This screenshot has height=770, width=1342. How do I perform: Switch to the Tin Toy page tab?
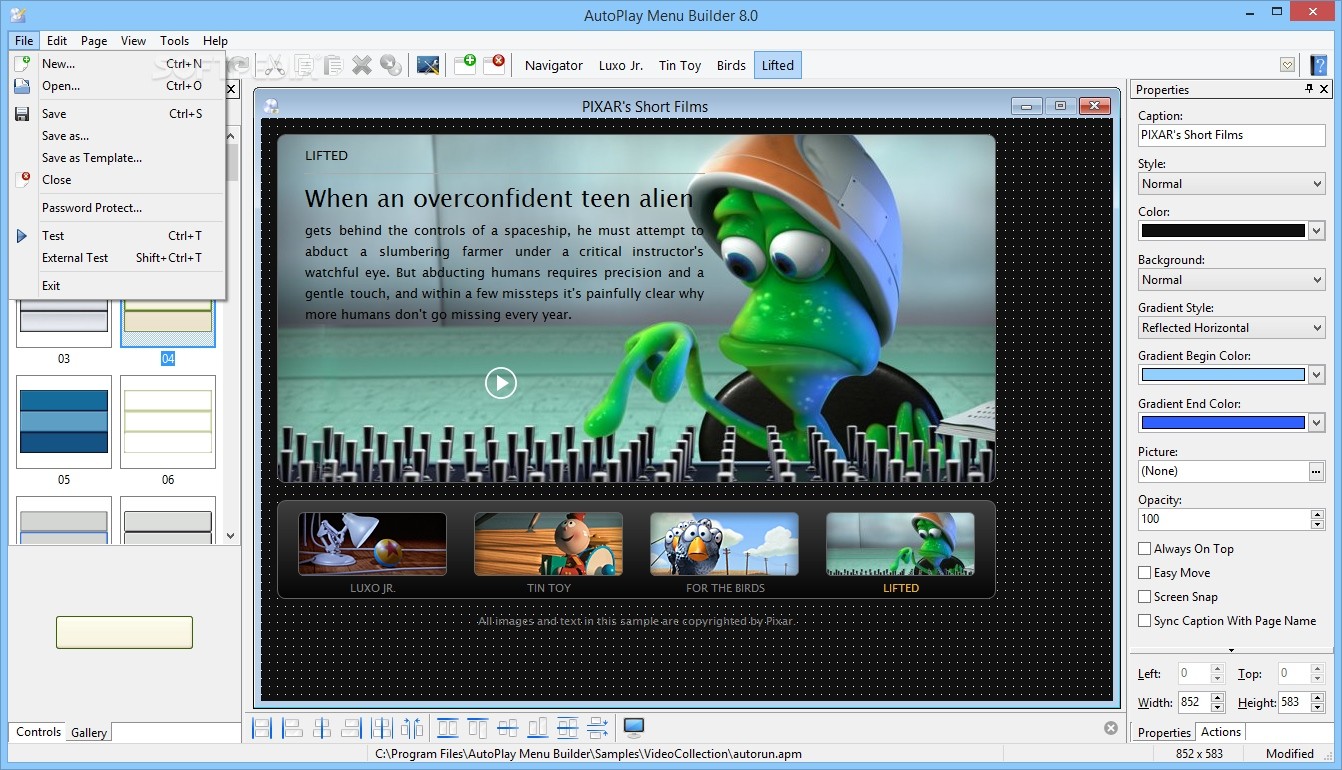coord(680,65)
